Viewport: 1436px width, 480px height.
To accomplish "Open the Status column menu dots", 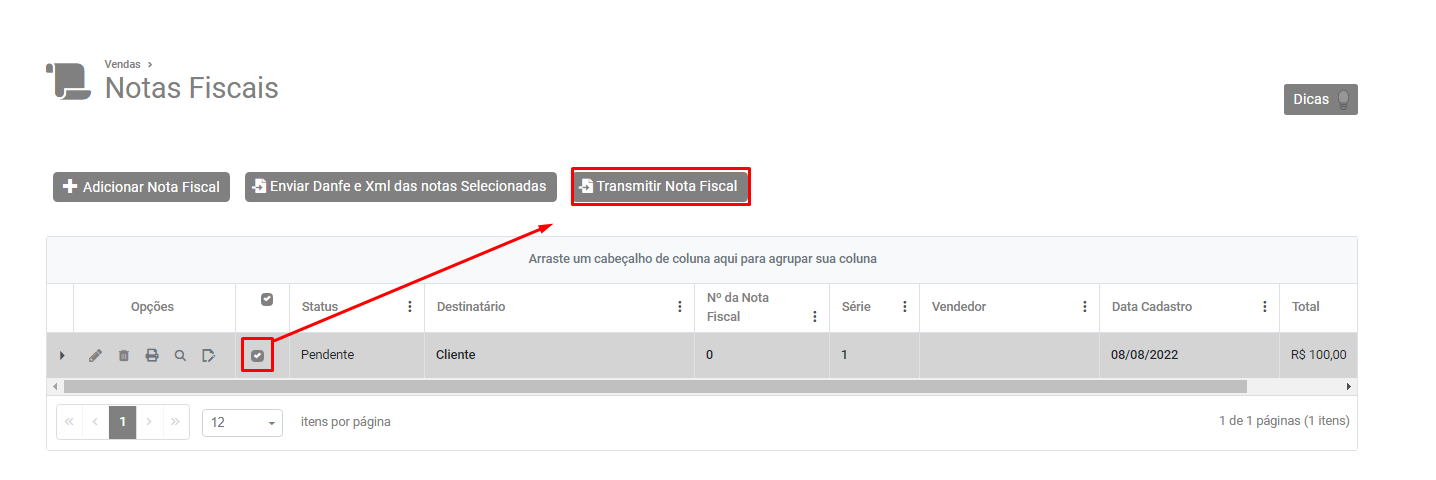I will [x=409, y=307].
